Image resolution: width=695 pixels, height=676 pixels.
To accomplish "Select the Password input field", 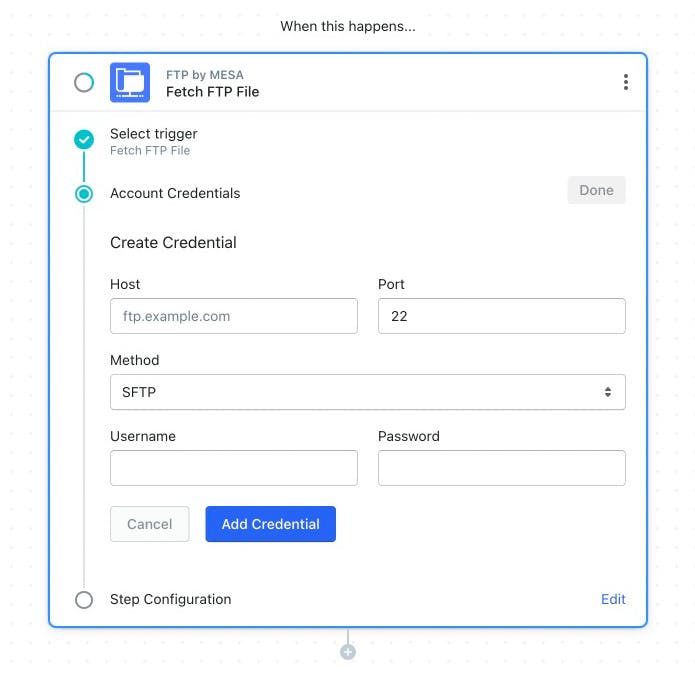I will coord(502,468).
